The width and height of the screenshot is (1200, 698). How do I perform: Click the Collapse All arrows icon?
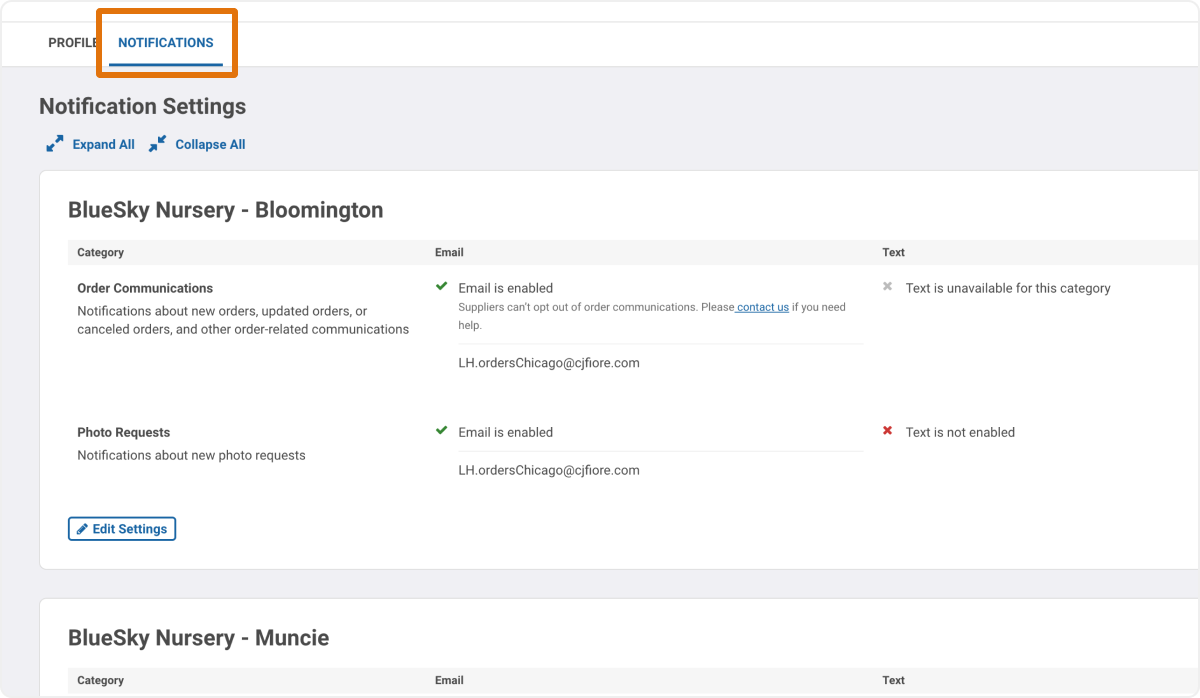coord(157,143)
